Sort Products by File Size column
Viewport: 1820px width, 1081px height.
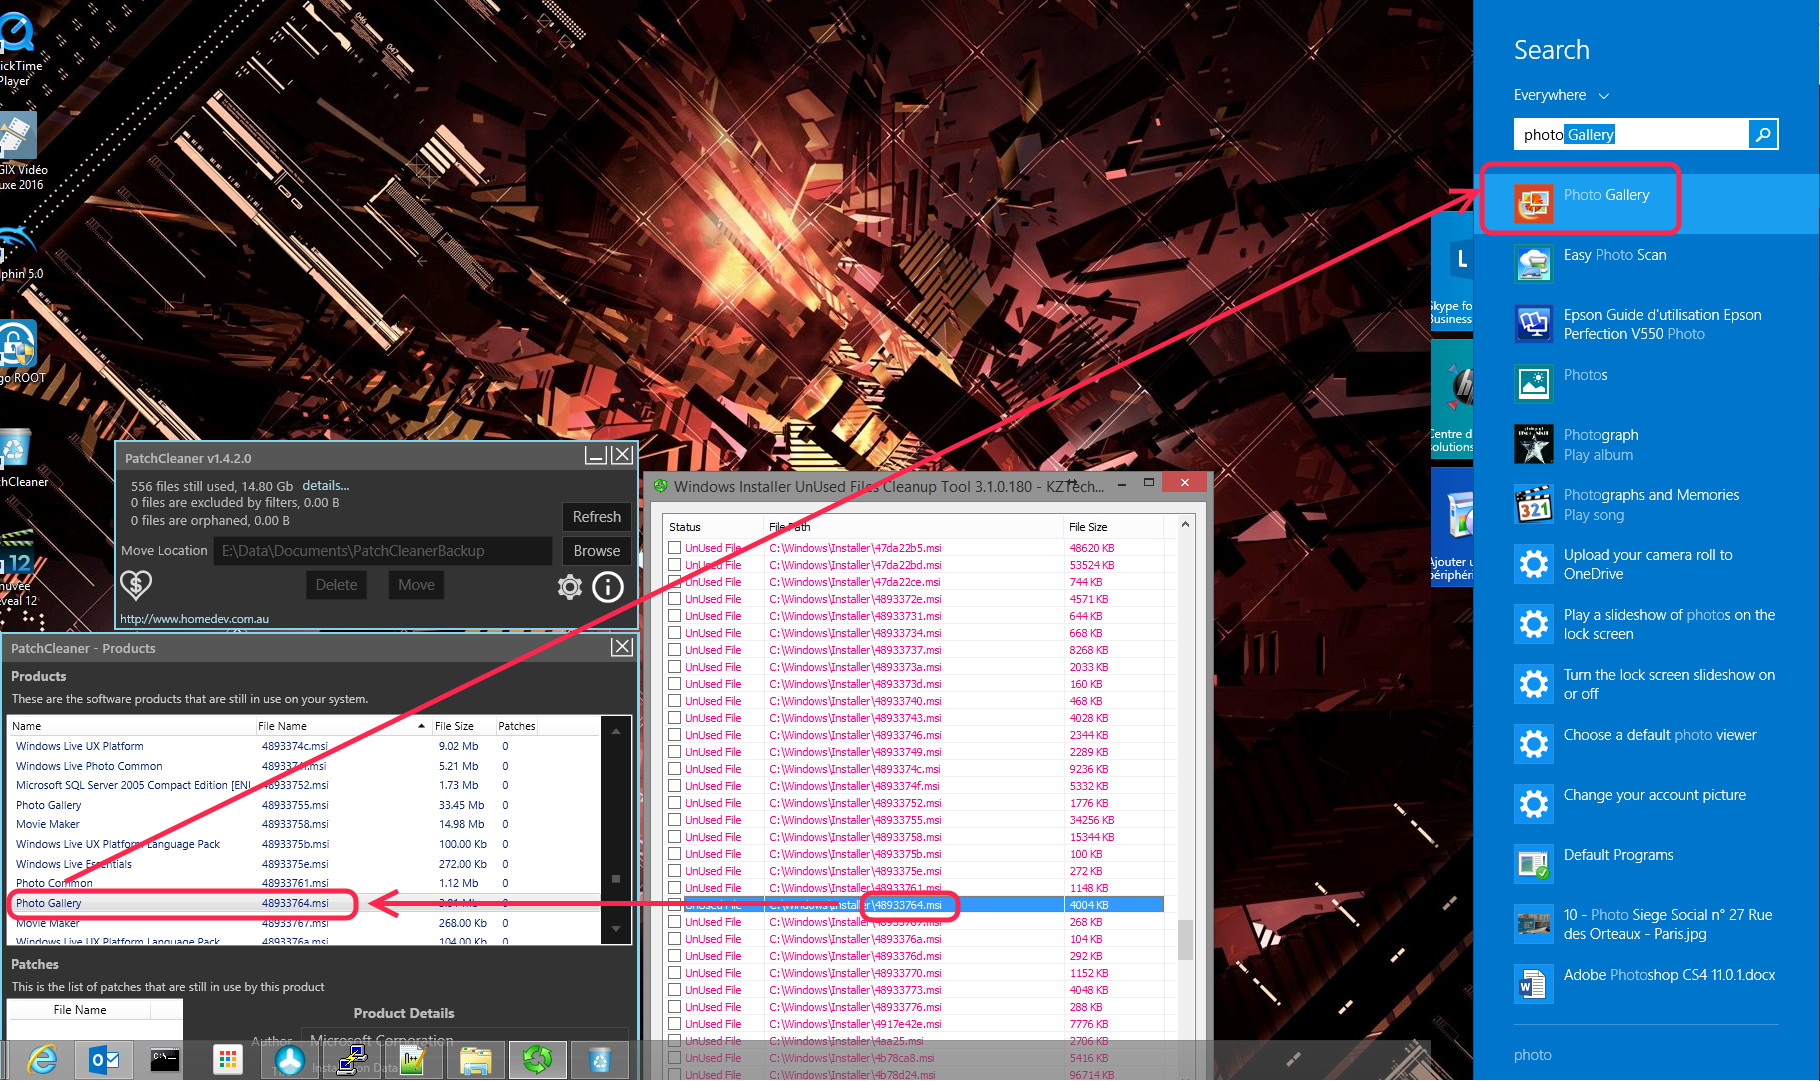point(463,726)
